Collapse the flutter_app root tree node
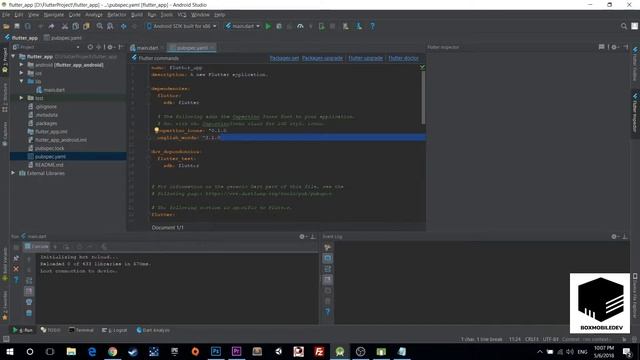The height and width of the screenshot is (360, 640). 13,56
